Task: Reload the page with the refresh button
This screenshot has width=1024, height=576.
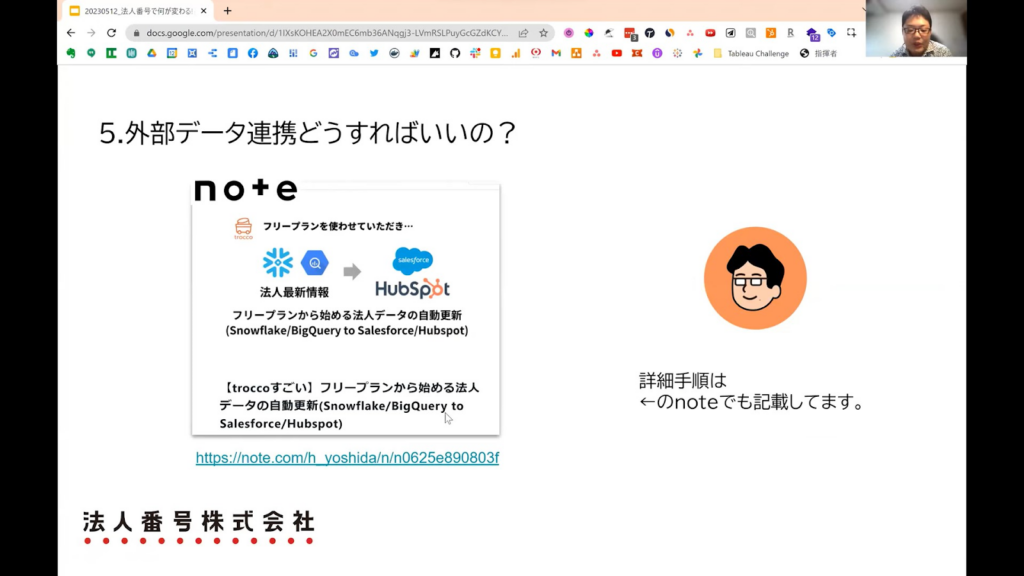Action: (x=111, y=32)
